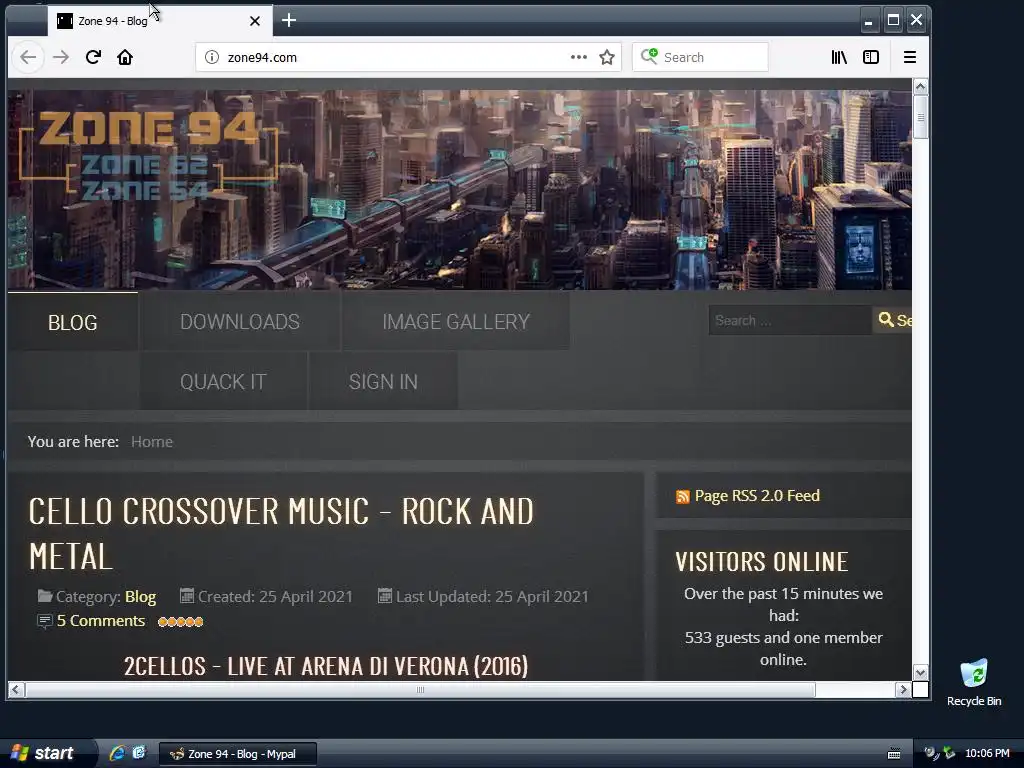Screen dimensions: 1024x768
Task: Bookmark this page with the star
Action: click(607, 57)
